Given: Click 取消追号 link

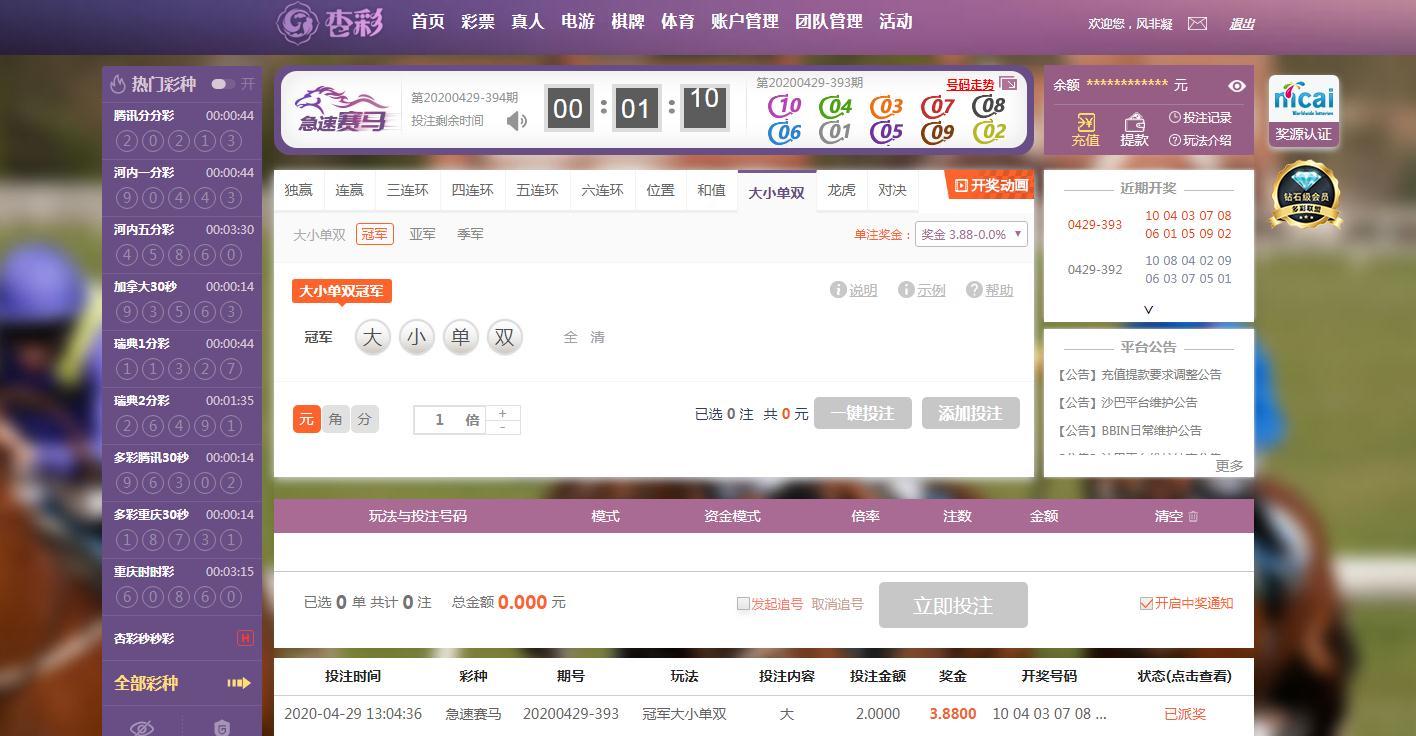Looking at the screenshot, I should tap(837, 604).
